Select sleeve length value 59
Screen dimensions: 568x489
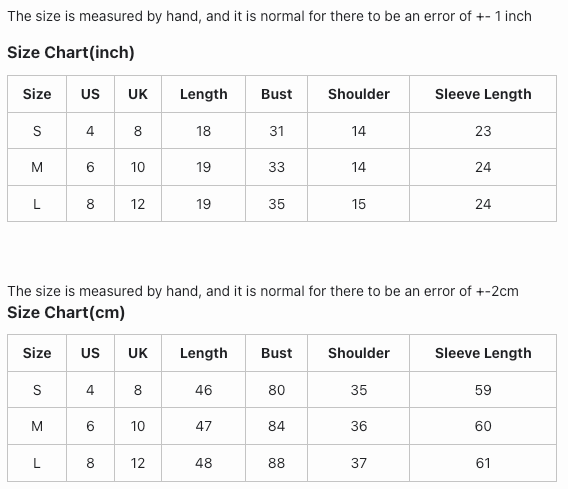(483, 390)
